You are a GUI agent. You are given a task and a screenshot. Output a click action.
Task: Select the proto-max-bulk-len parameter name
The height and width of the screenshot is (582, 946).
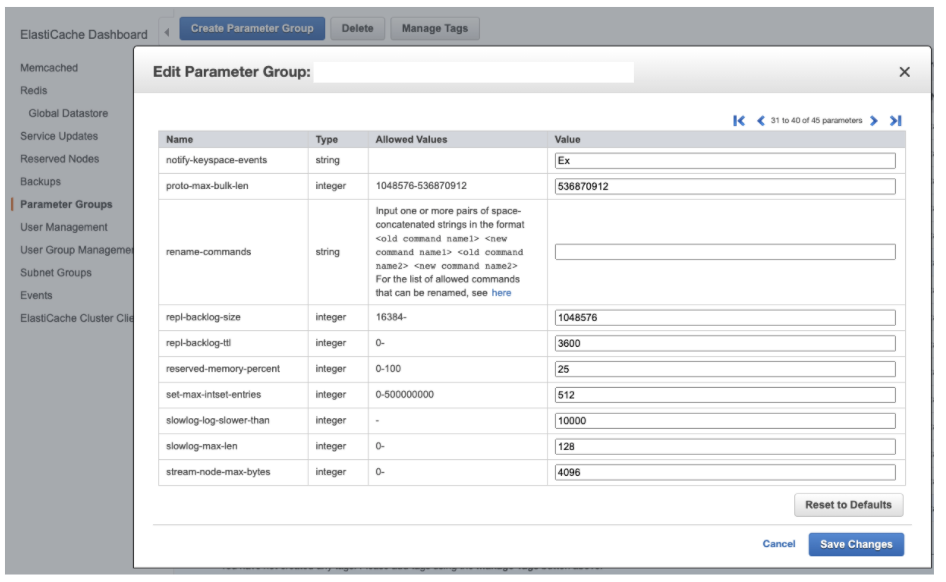(x=207, y=186)
